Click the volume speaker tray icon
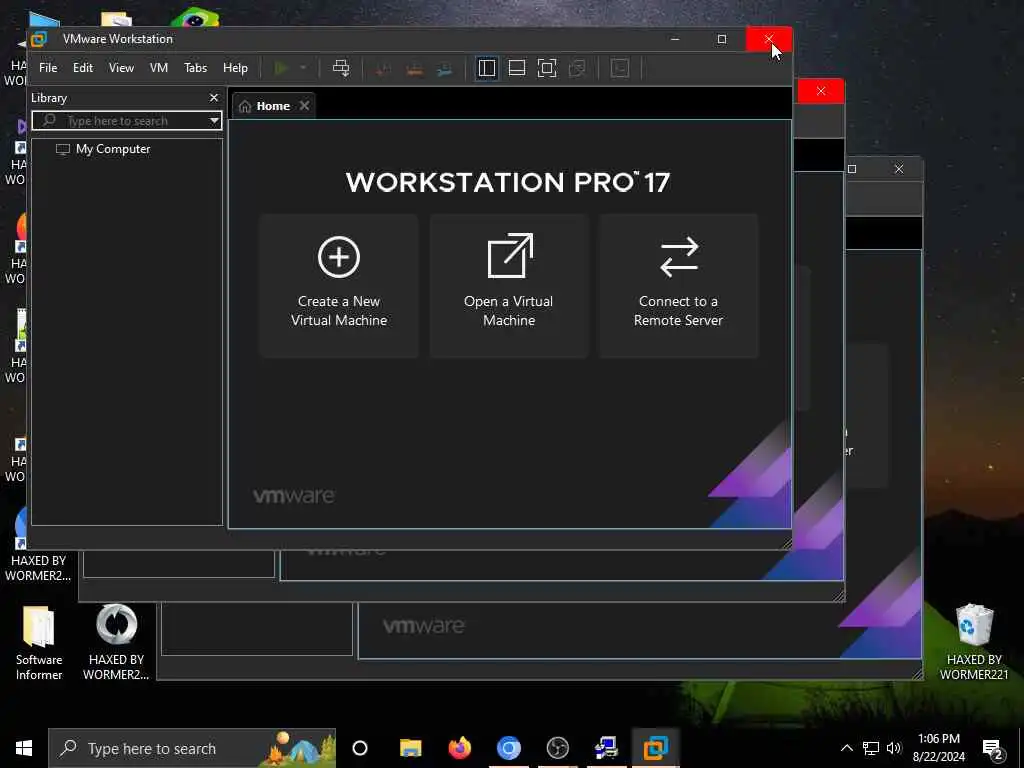 (x=894, y=748)
